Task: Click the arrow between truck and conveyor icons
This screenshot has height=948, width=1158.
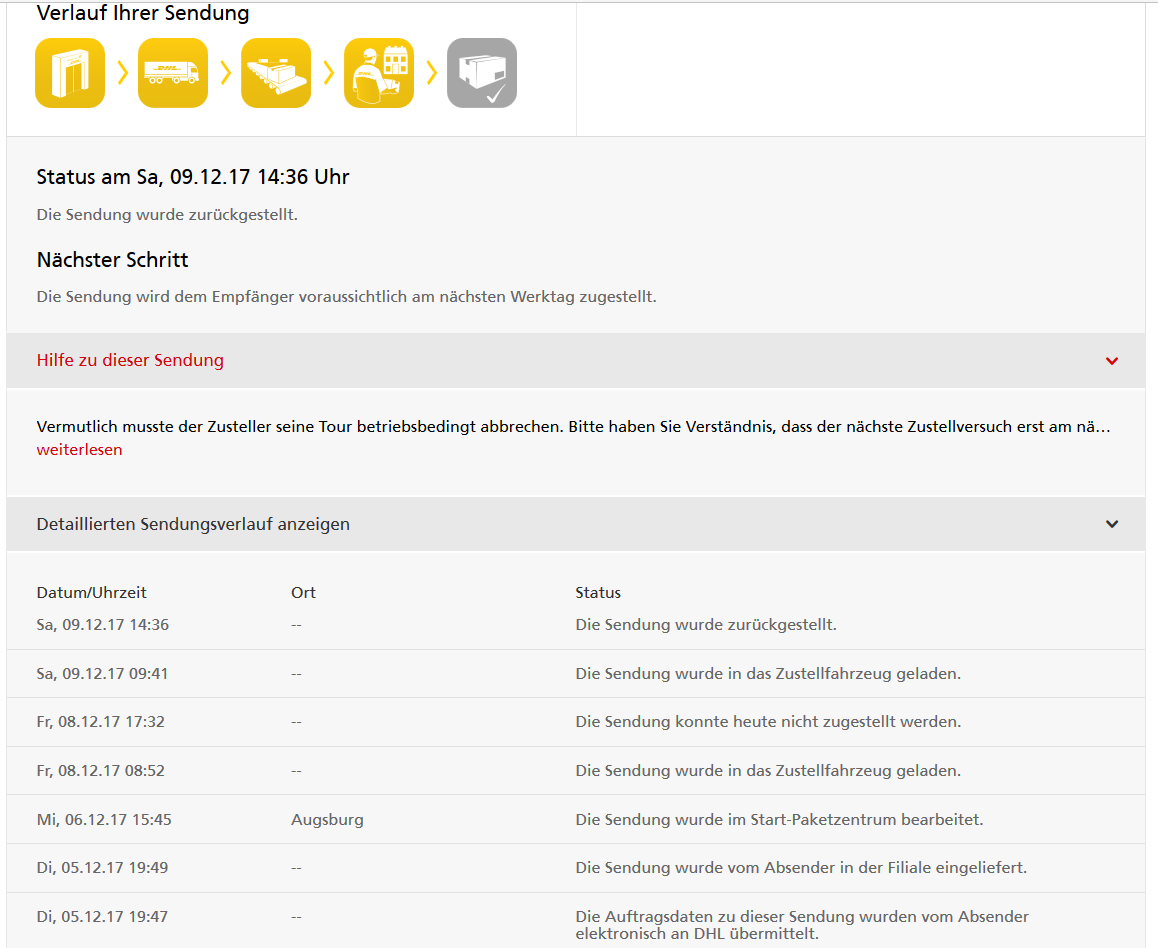Action: tap(225, 73)
